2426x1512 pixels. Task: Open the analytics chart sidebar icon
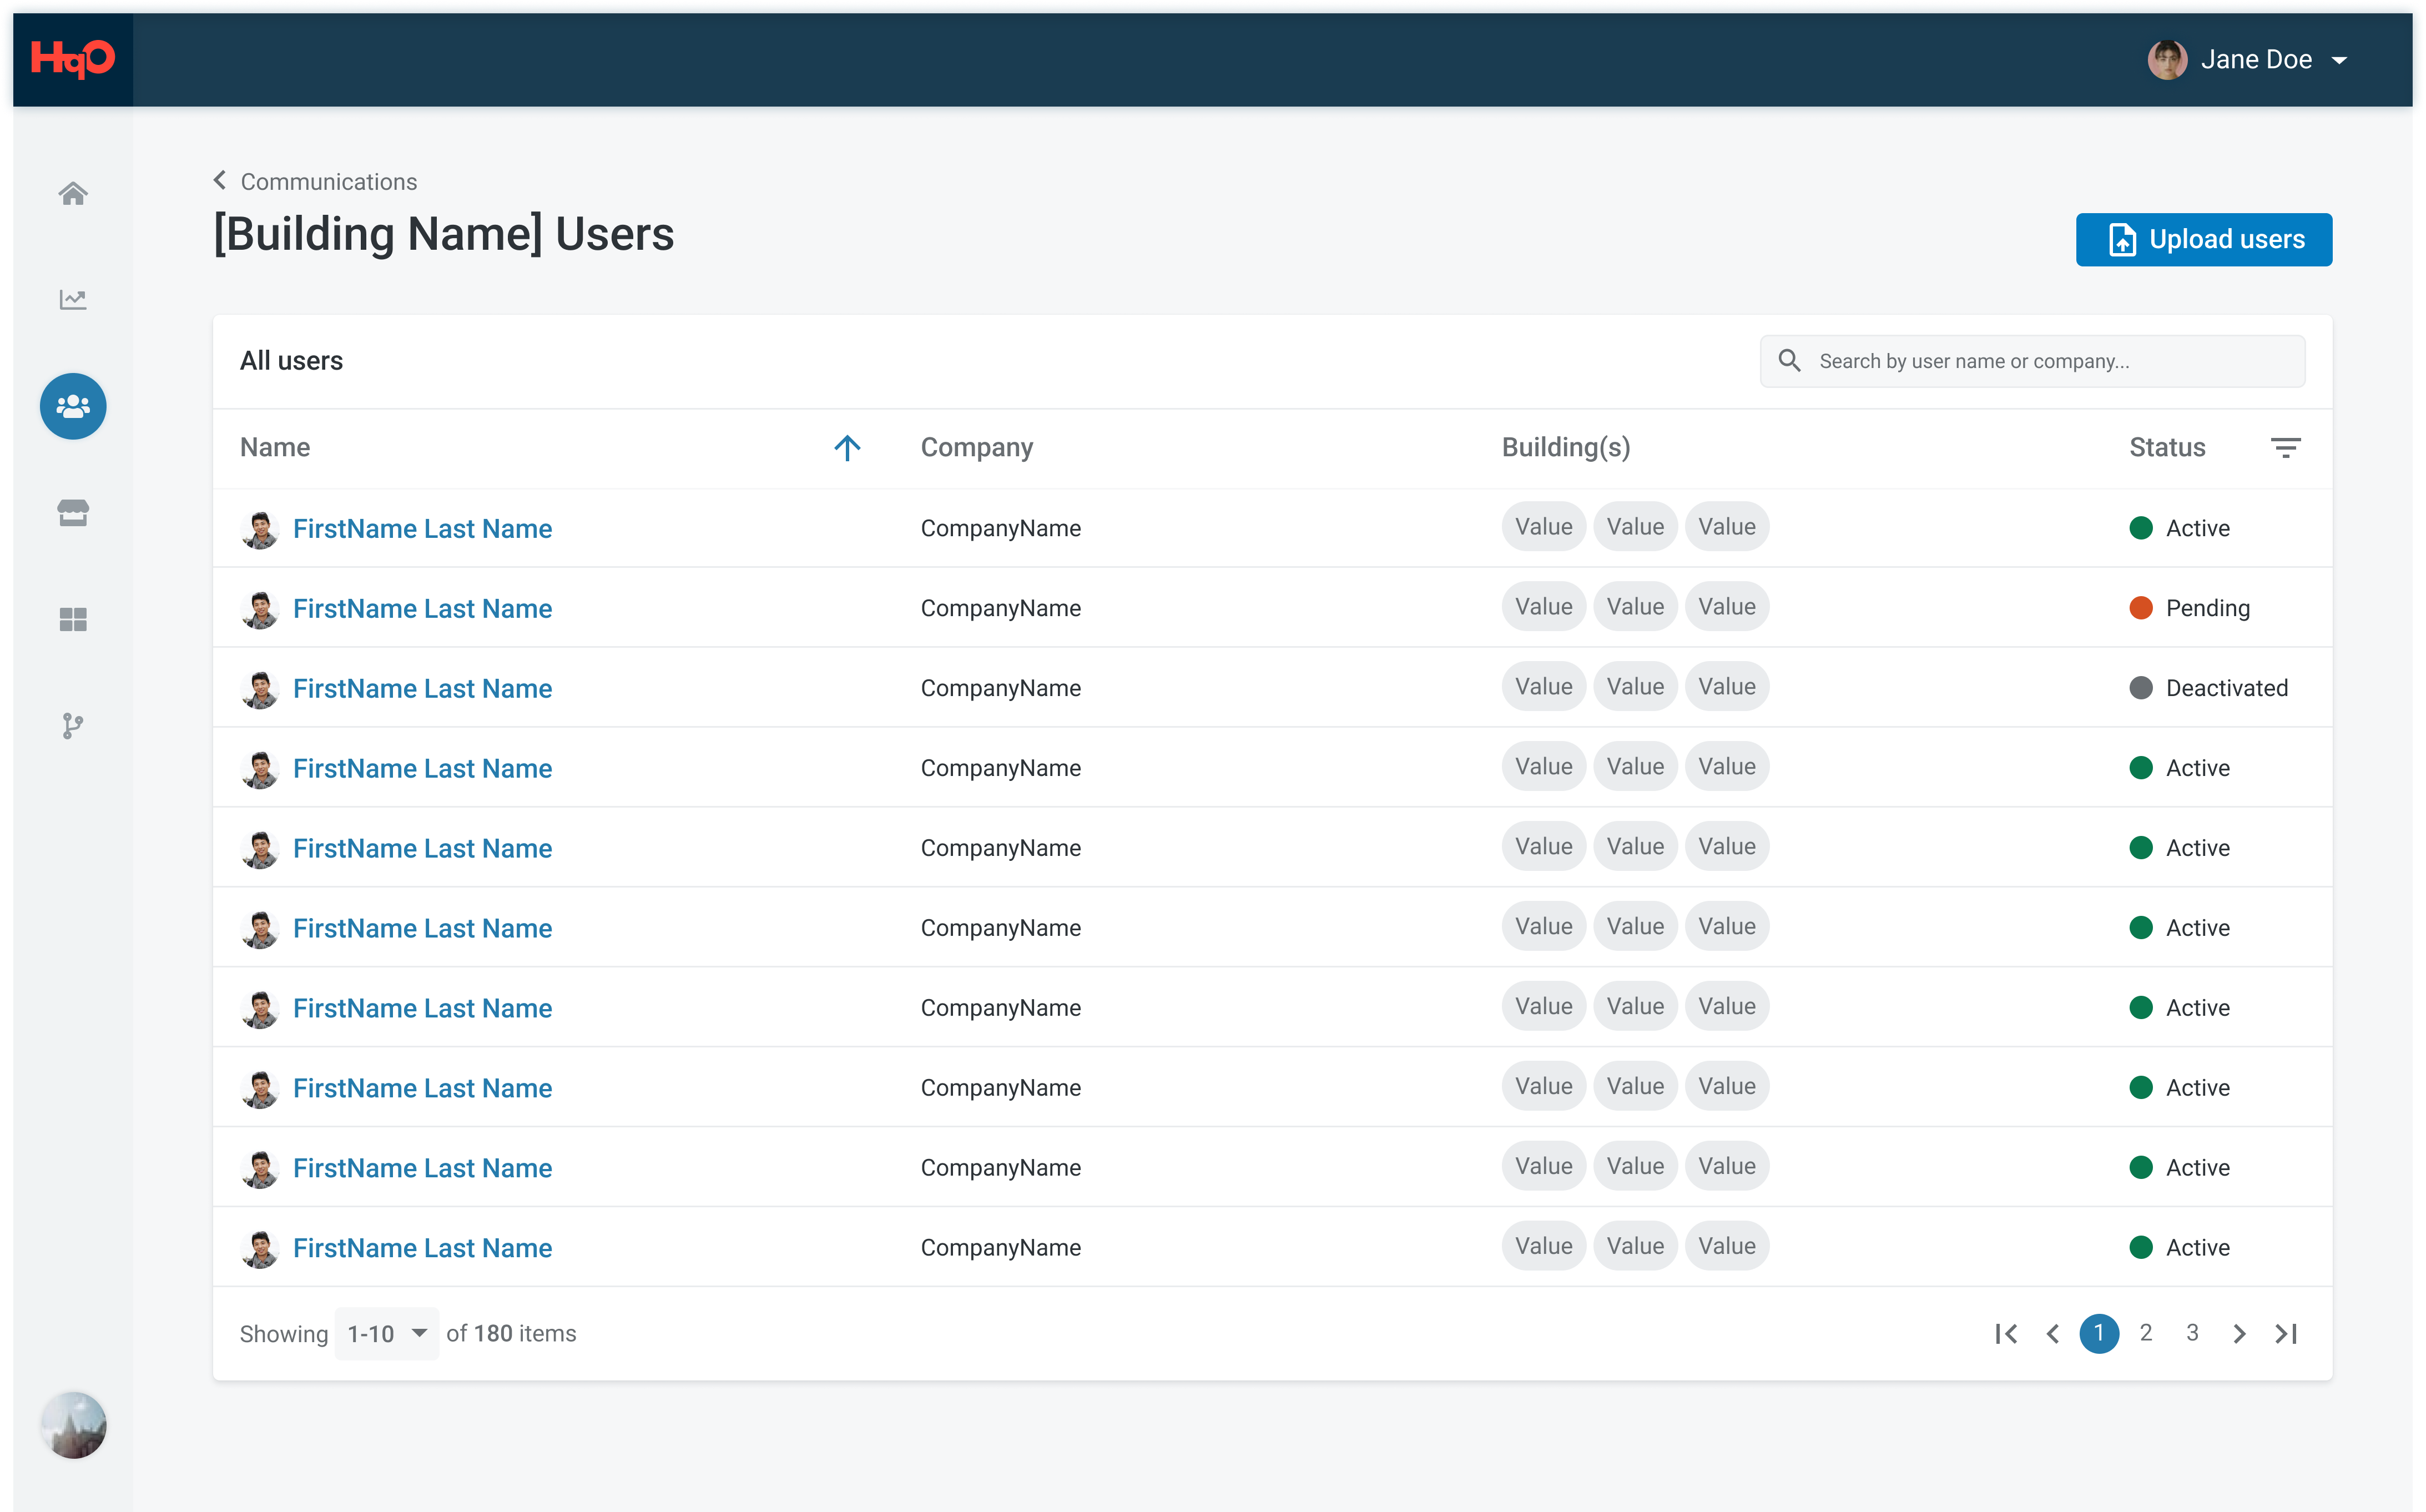pyautogui.click(x=73, y=300)
